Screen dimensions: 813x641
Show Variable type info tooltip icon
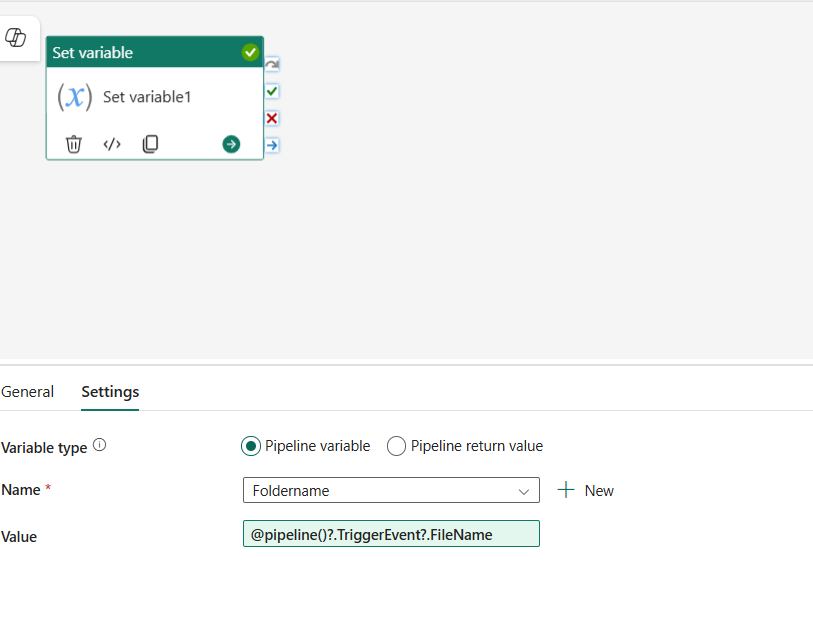click(x=100, y=445)
